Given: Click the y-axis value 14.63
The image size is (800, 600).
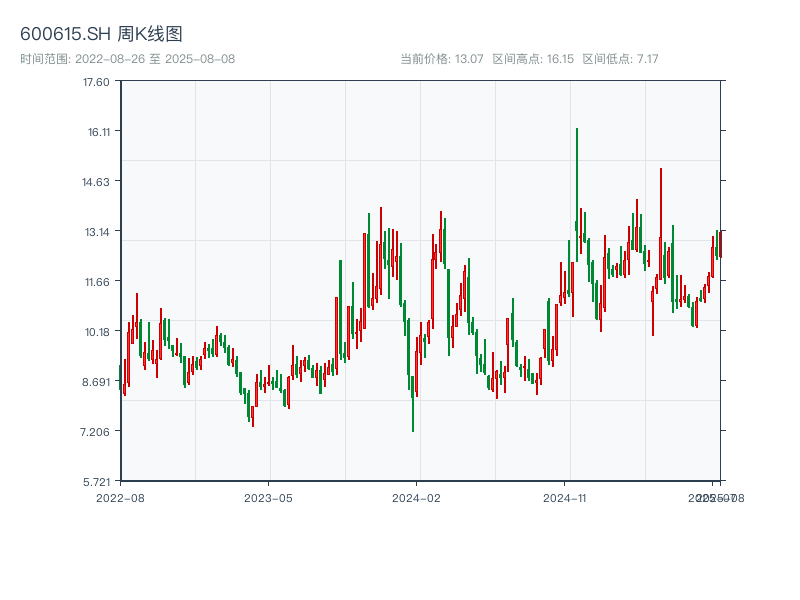Looking at the screenshot, I should coord(96,182).
